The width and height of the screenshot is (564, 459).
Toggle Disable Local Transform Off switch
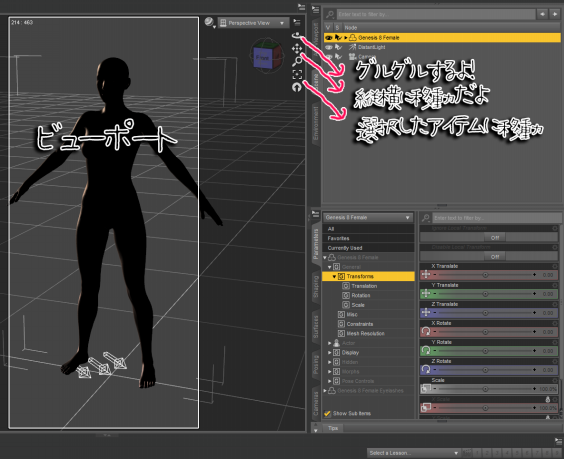[495, 256]
